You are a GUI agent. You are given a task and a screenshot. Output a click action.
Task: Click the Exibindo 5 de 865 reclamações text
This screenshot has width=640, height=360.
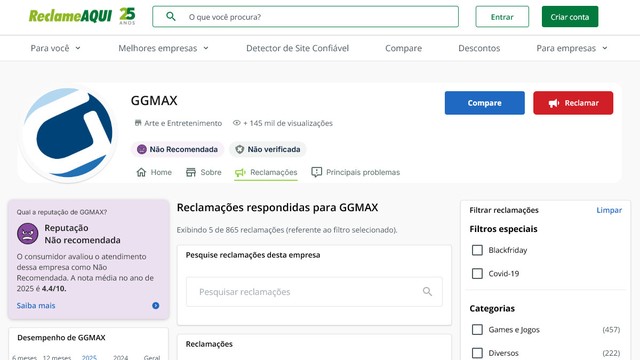(287, 230)
